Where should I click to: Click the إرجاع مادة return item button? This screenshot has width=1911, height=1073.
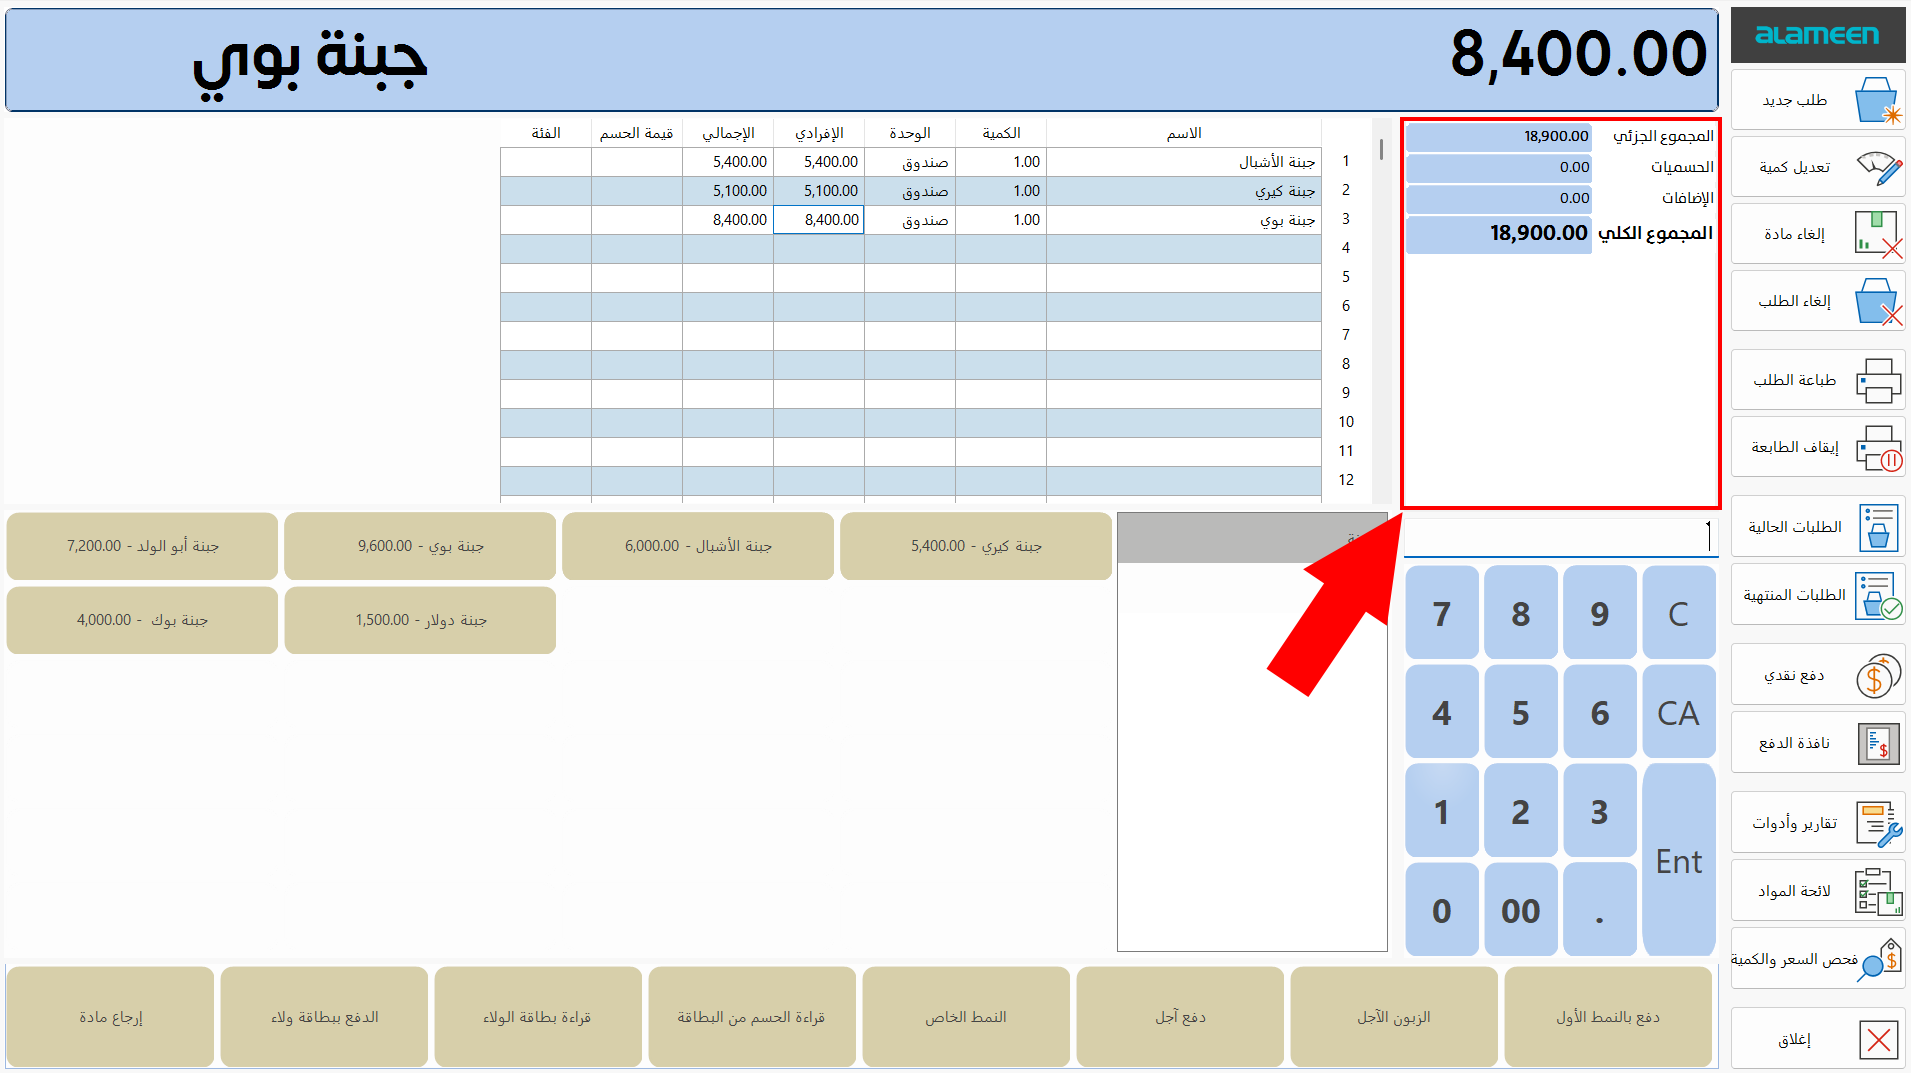(110, 1018)
